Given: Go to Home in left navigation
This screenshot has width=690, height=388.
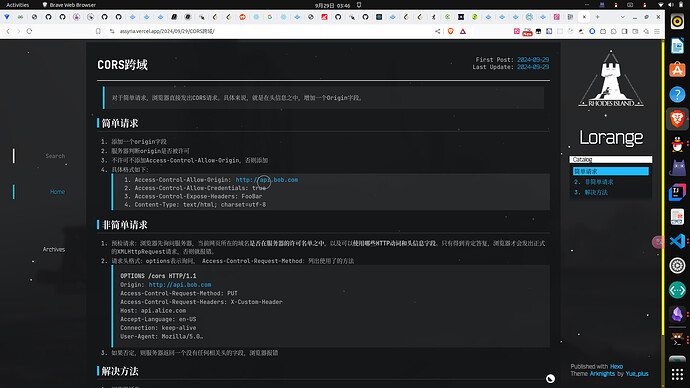Looking at the screenshot, I should 57,192.
